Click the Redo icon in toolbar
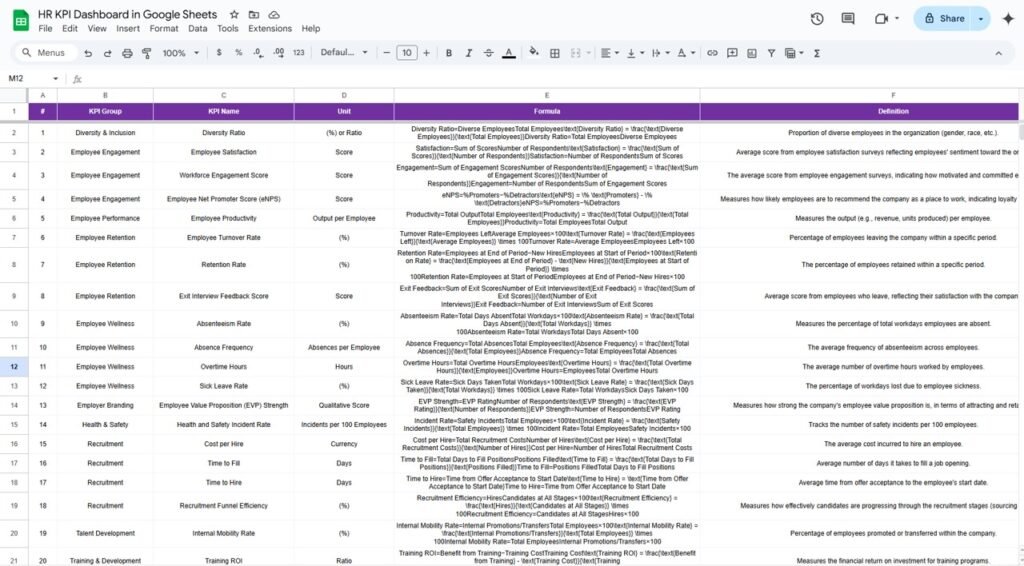Image resolution: width=1024 pixels, height=566 pixels. coord(107,53)
